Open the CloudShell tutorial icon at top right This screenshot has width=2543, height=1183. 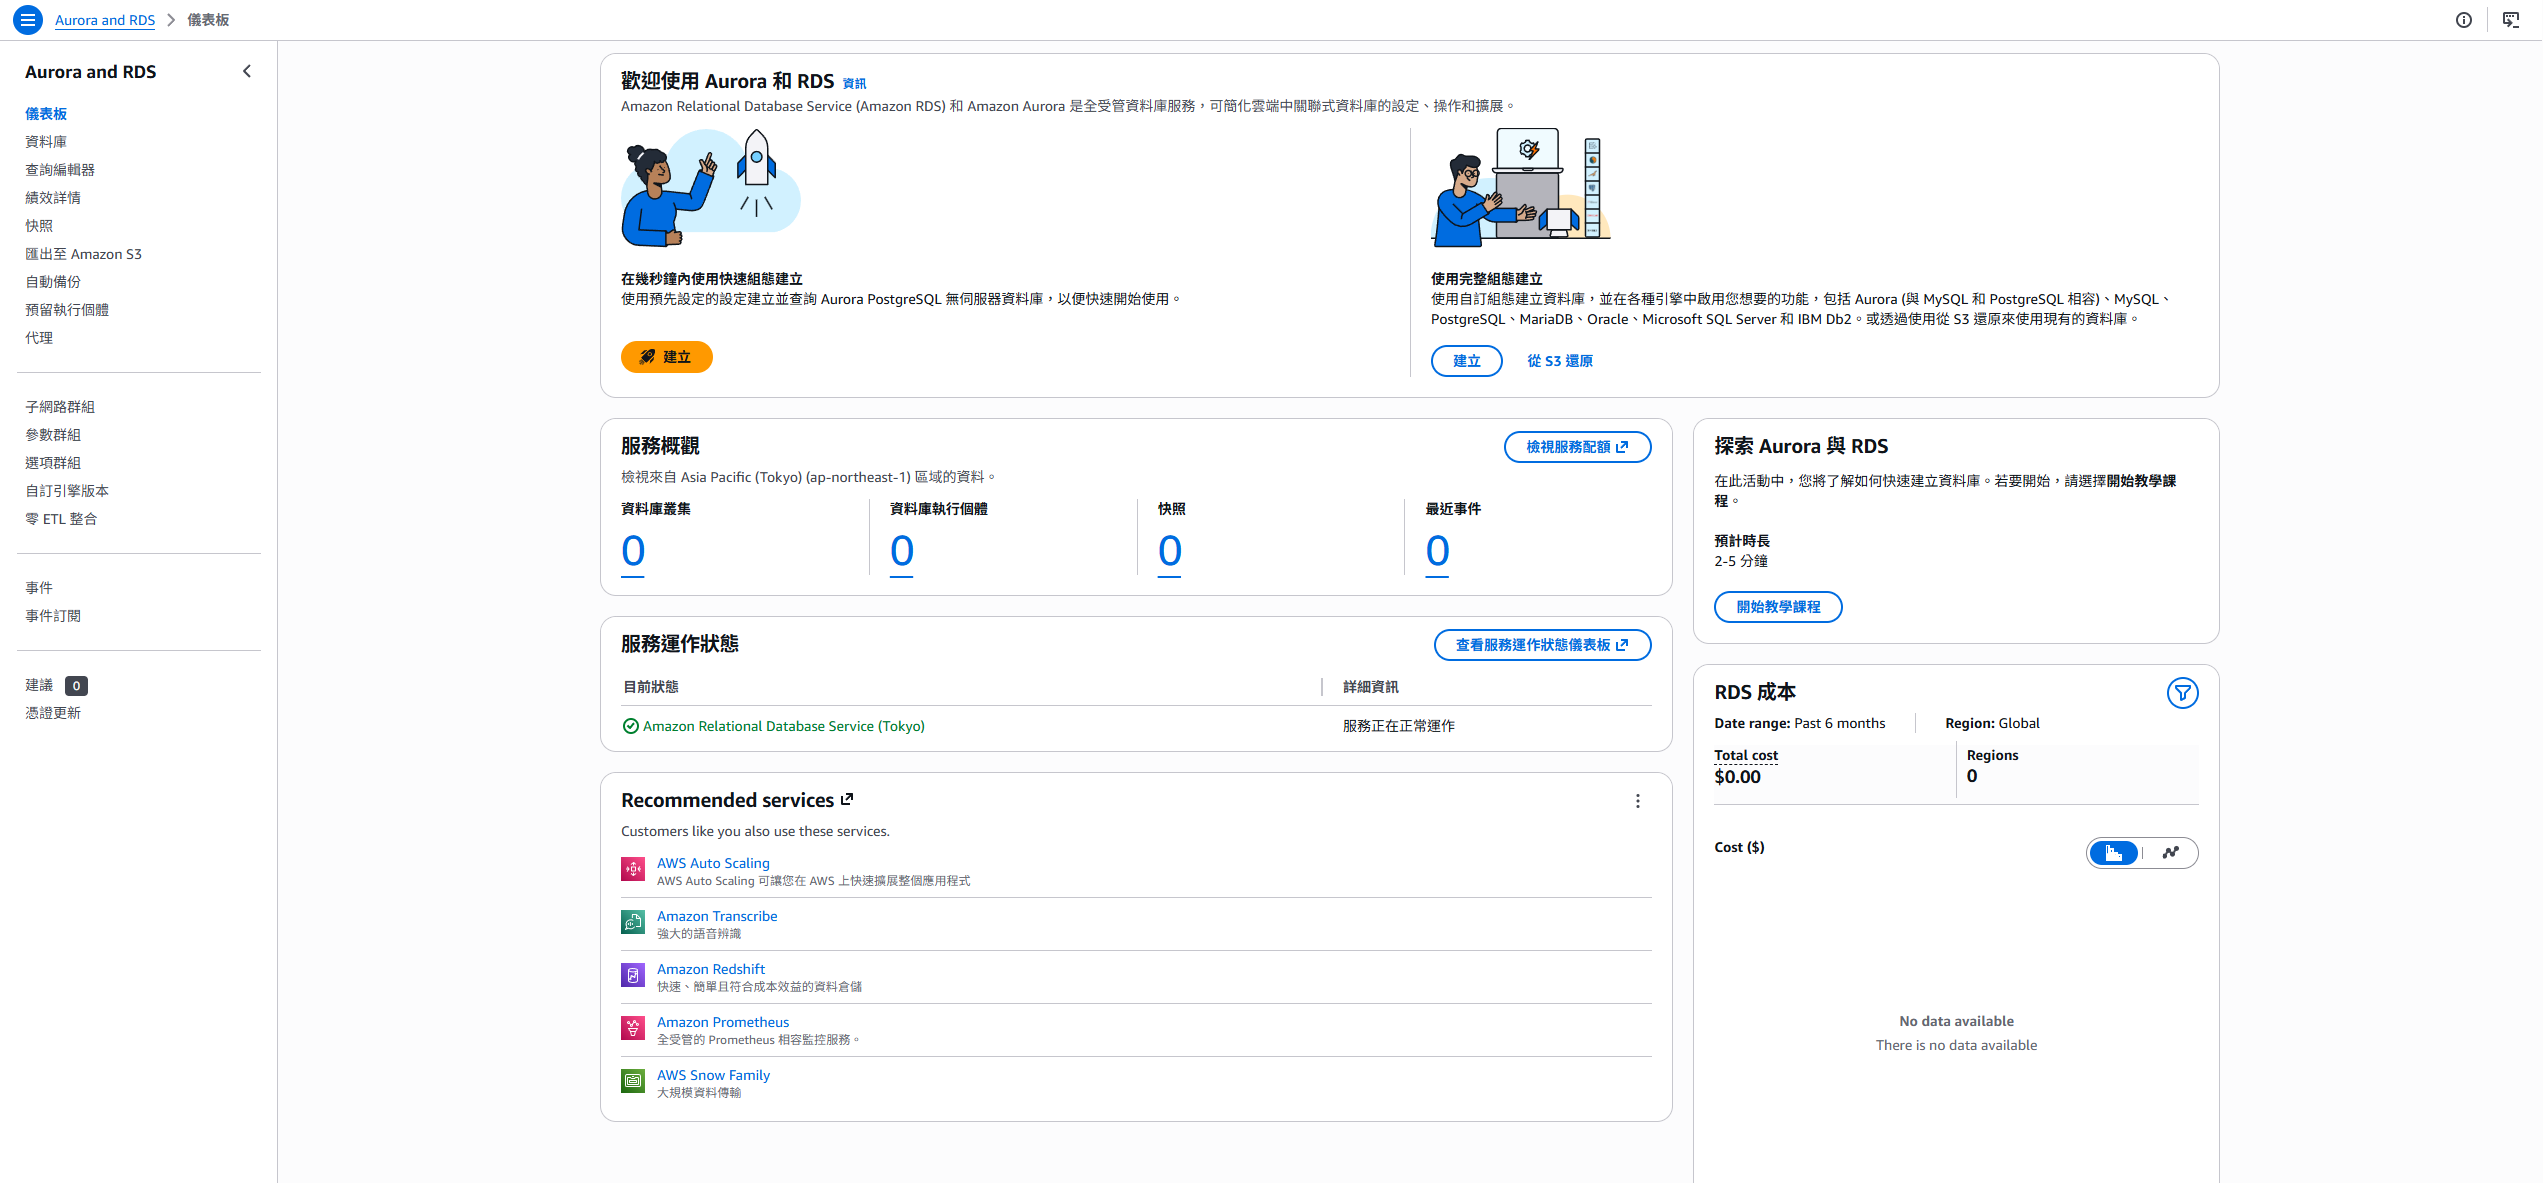coord(2511,20)
